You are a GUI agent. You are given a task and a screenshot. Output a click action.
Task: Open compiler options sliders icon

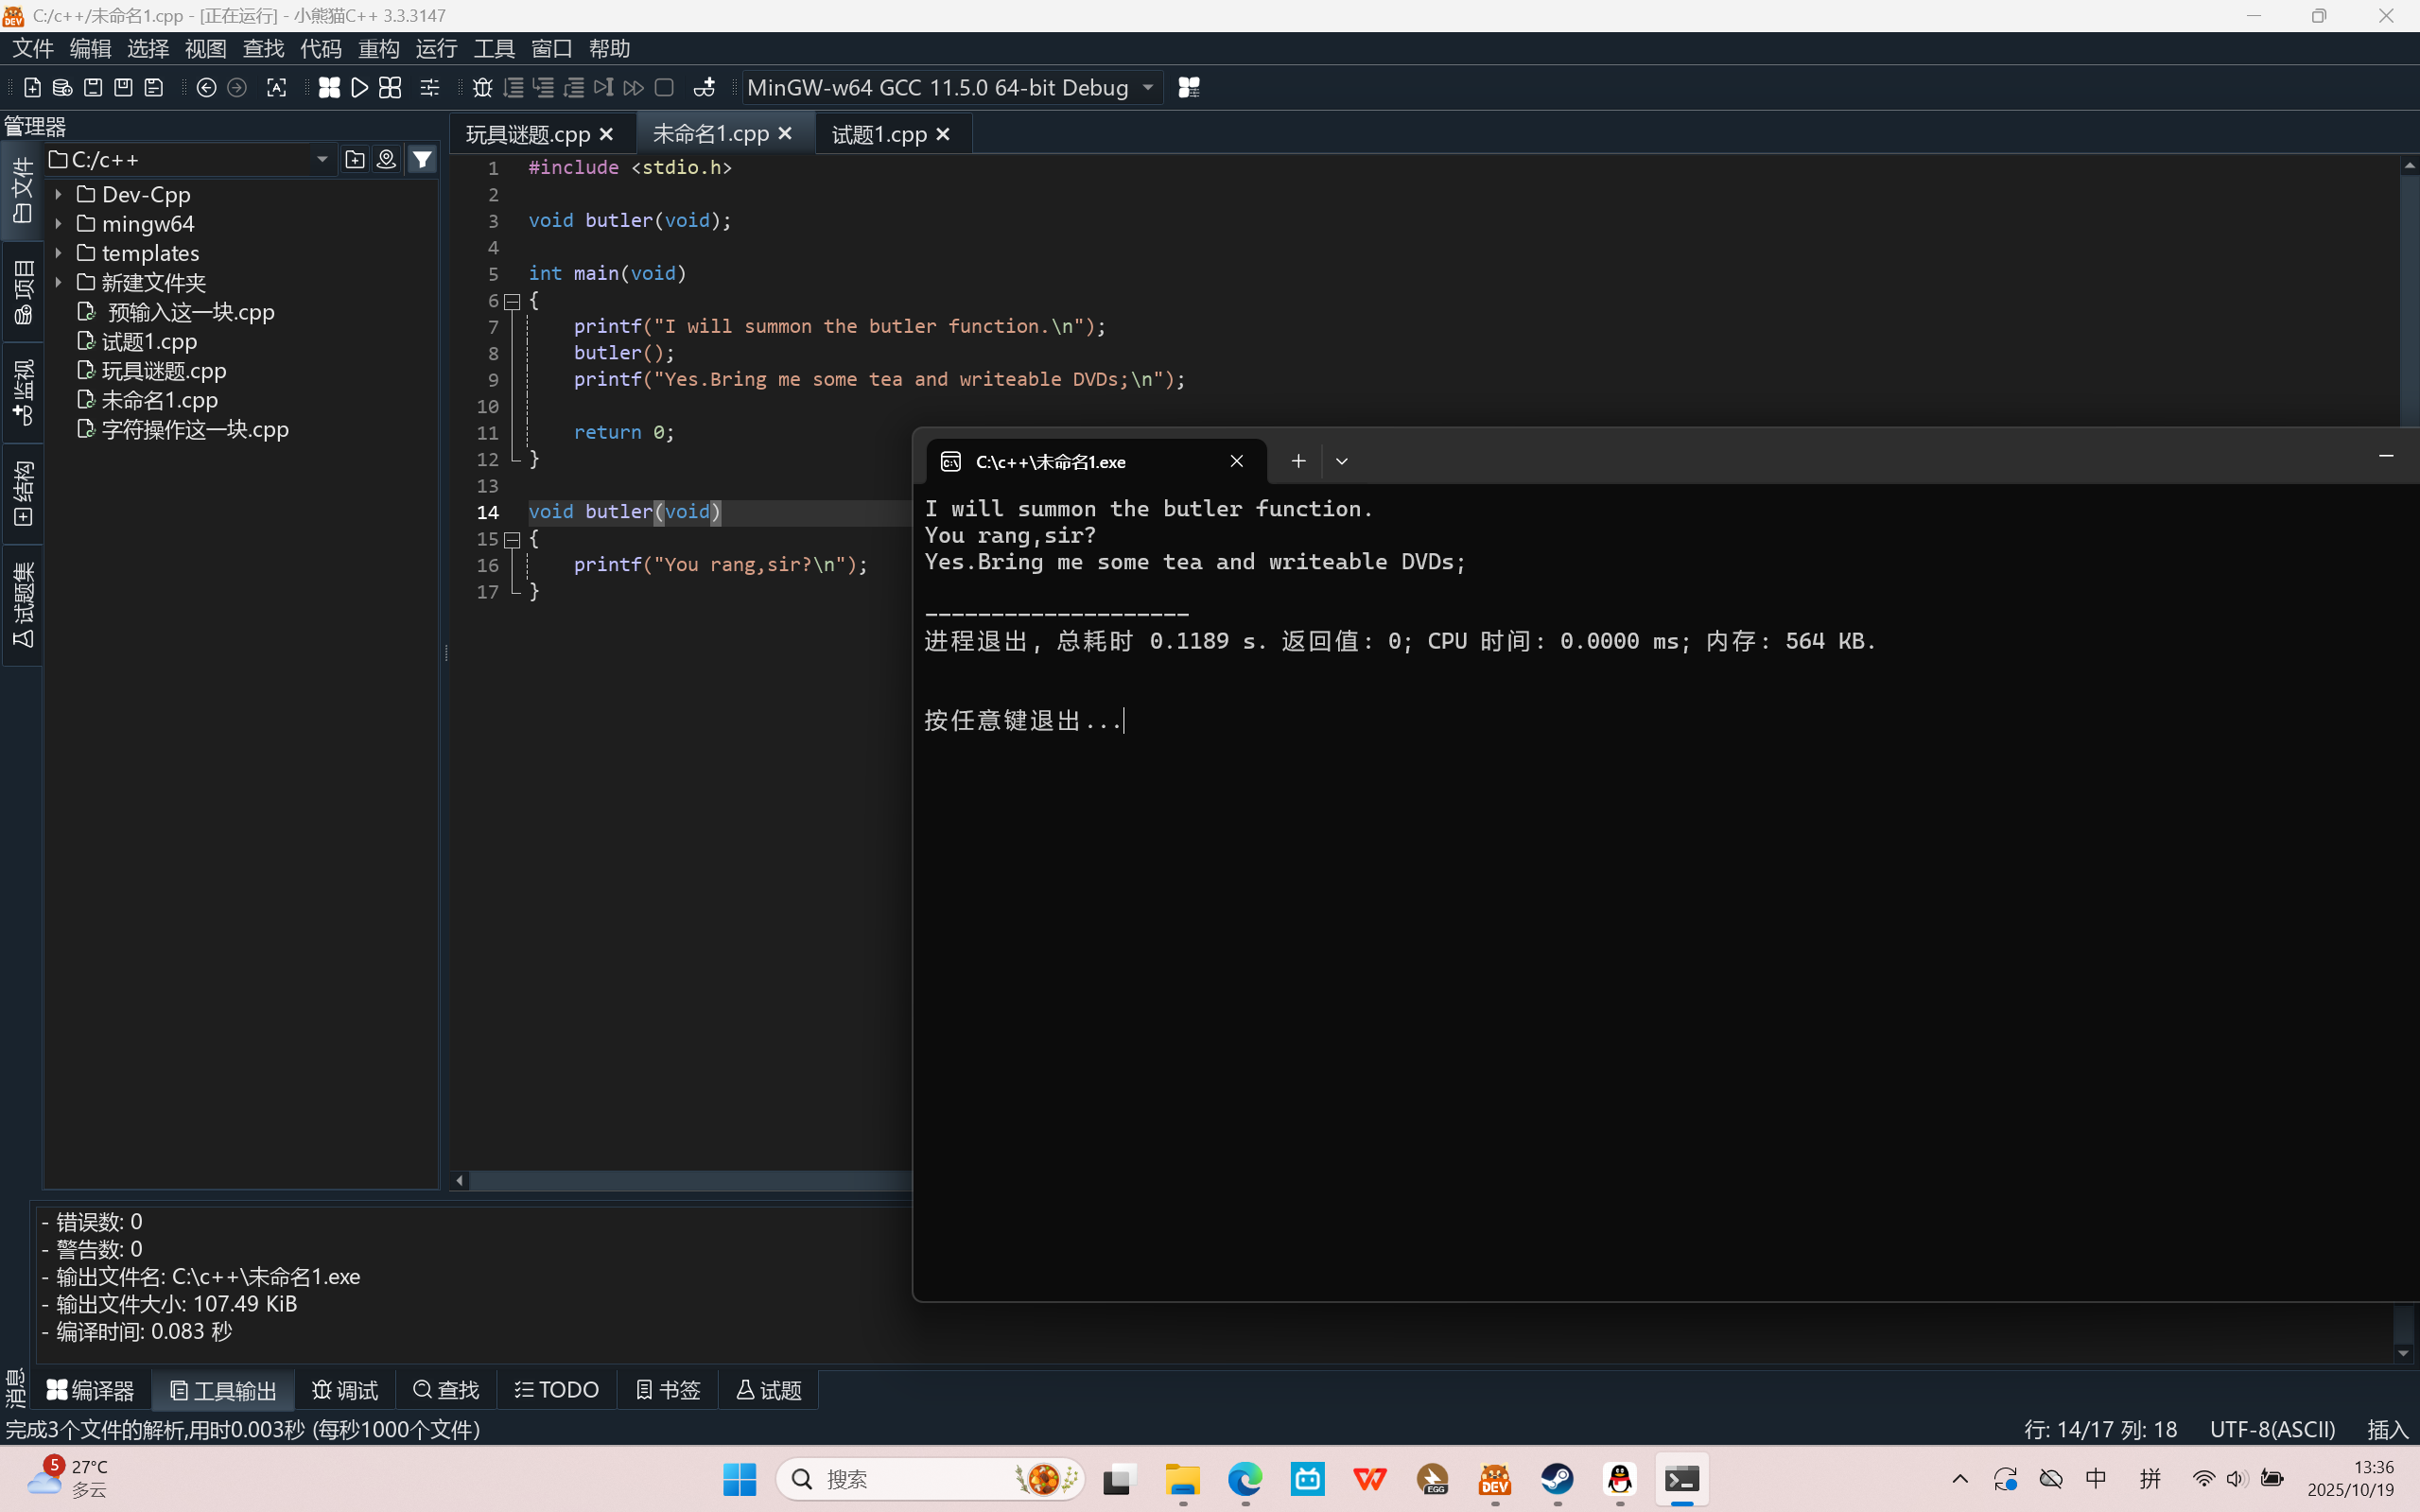click(430, 88)
